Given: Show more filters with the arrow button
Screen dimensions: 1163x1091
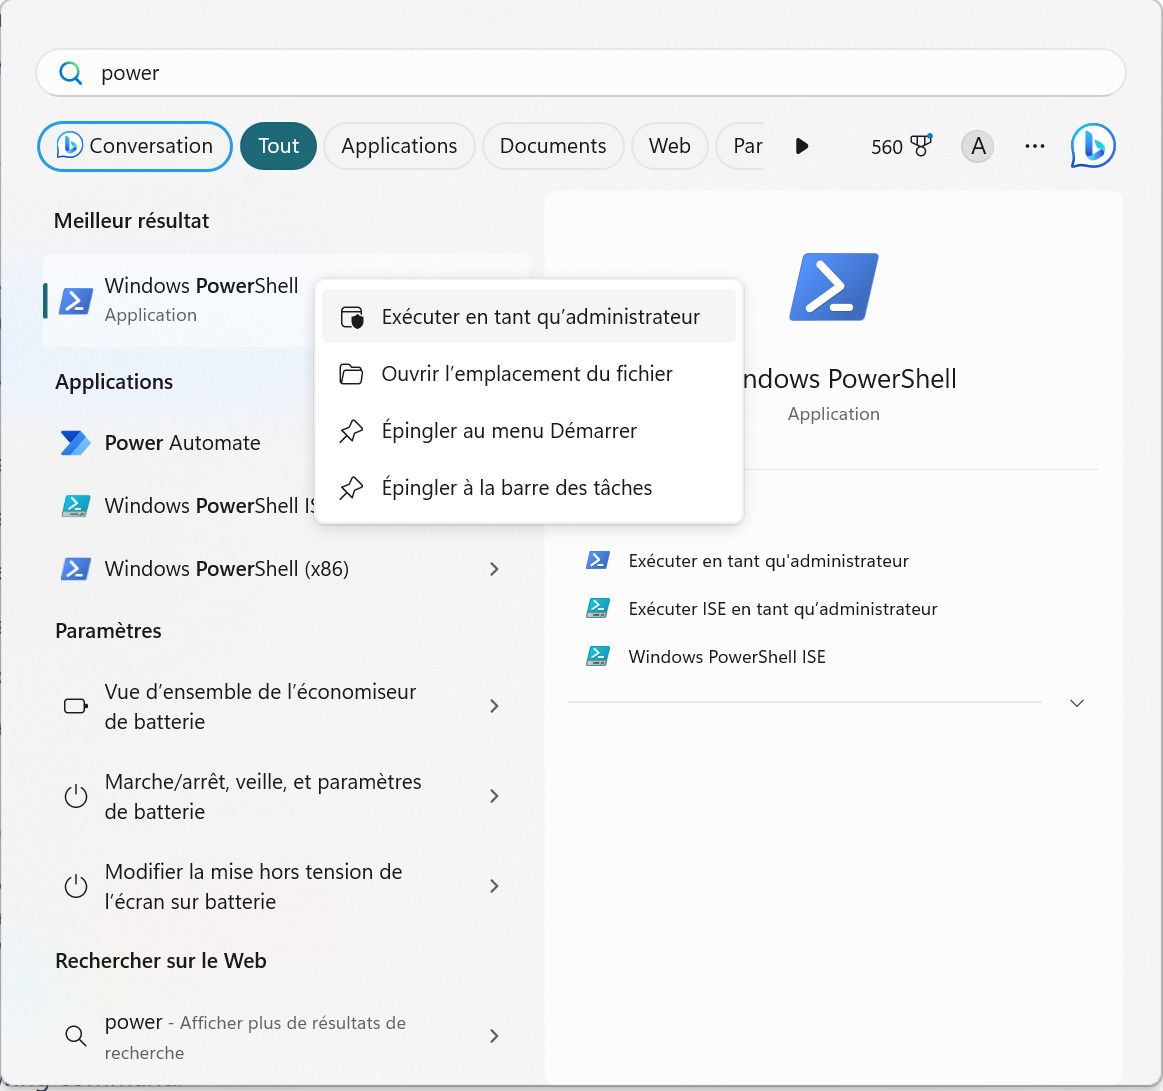Looking at the screenshot, I should pos(802,146).
